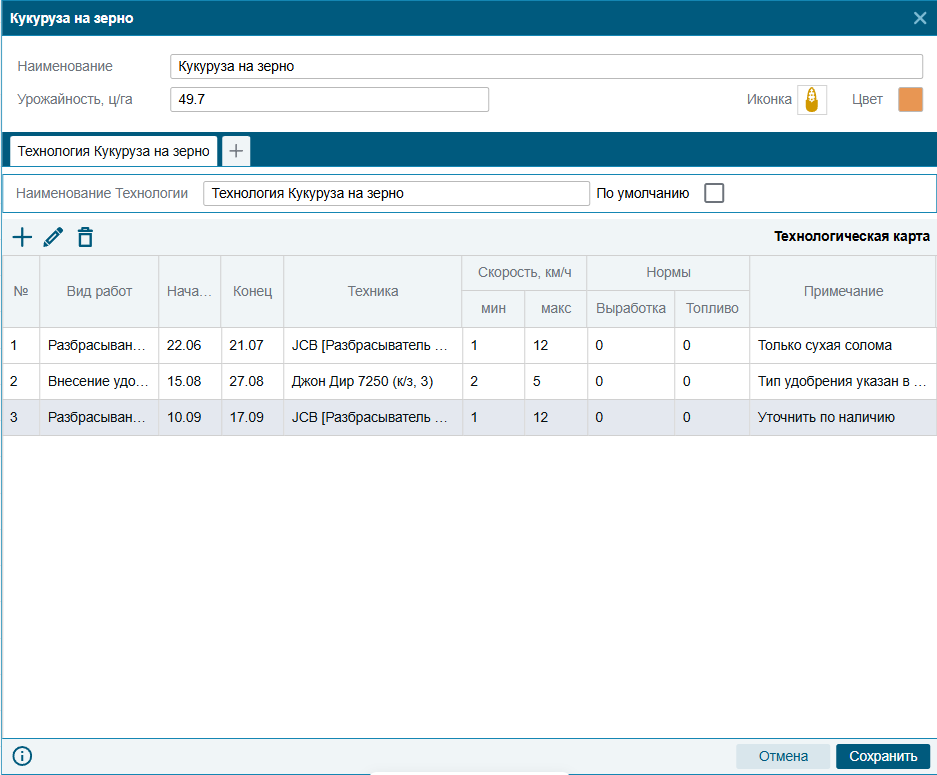Open the corn icon picker
Image resolution: width=937 pixels, height=775 pixels.
click(x=812, y=100)
